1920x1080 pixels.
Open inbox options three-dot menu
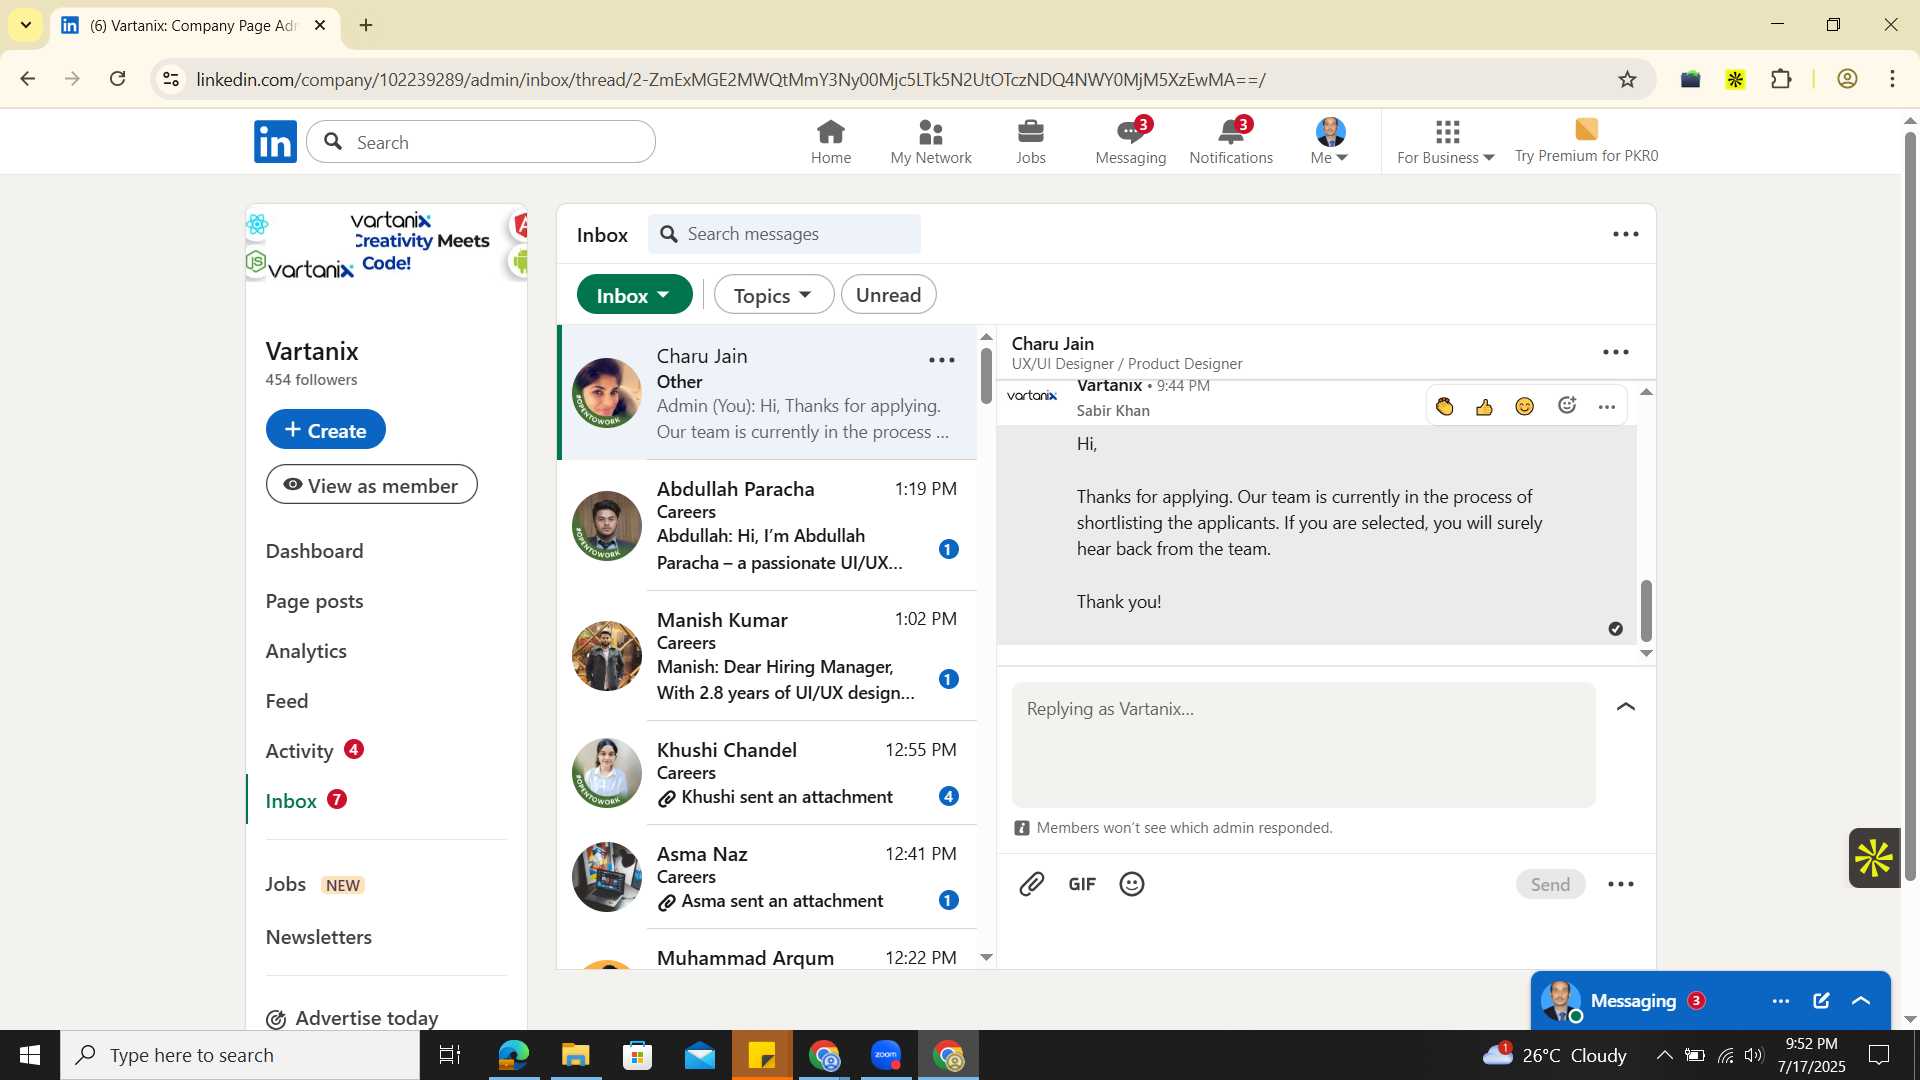coord(1626,235)
